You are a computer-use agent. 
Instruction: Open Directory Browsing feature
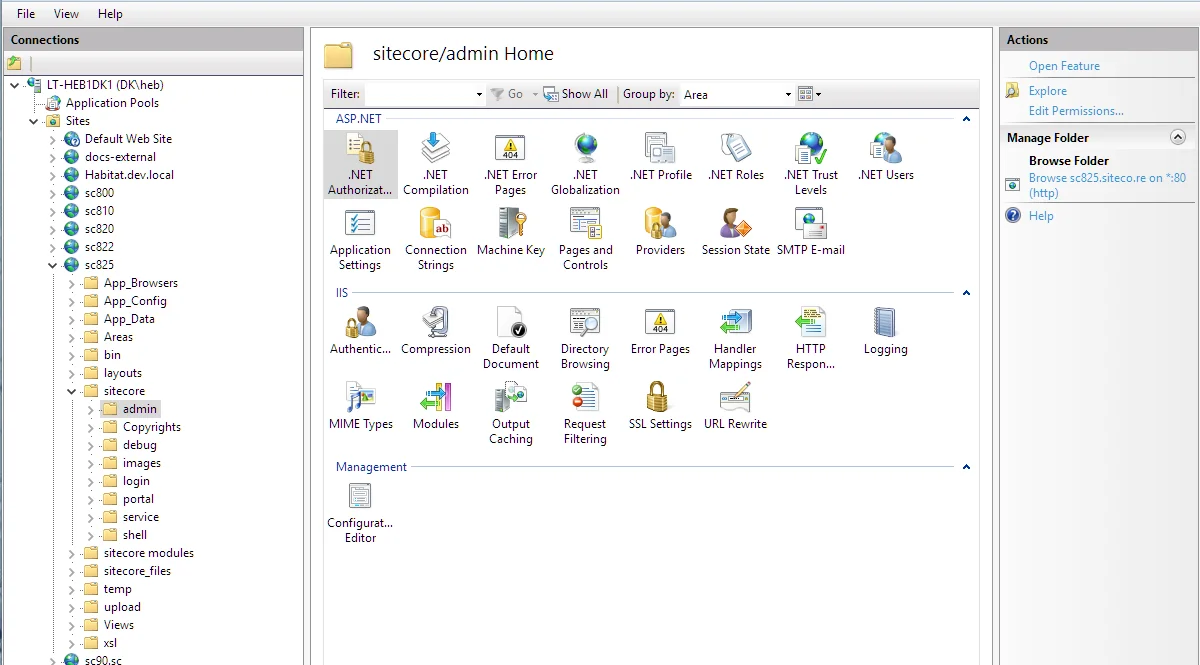coord(586,338)
